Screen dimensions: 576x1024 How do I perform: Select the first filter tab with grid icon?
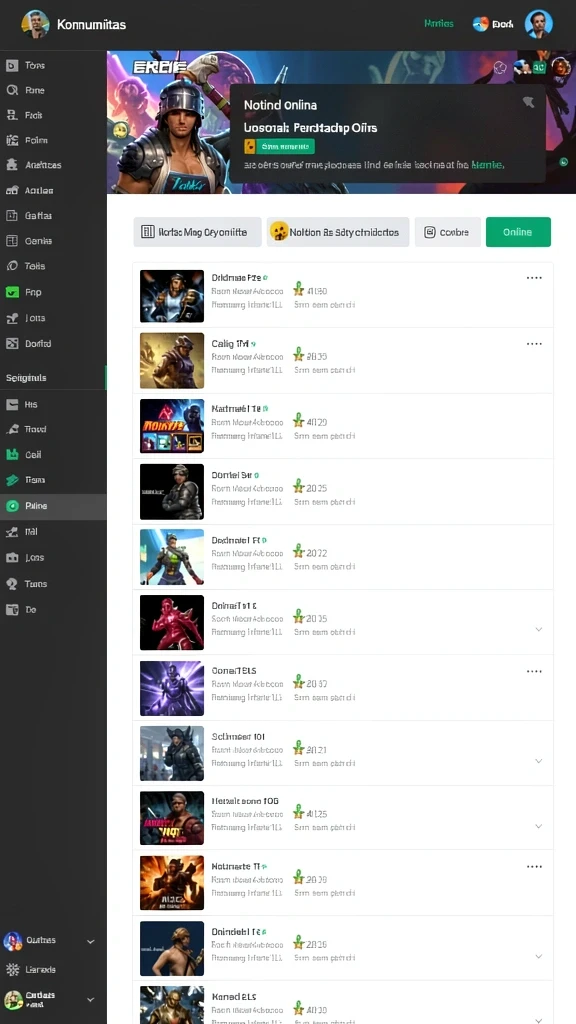pyautogui.click(x=197, y=232)
